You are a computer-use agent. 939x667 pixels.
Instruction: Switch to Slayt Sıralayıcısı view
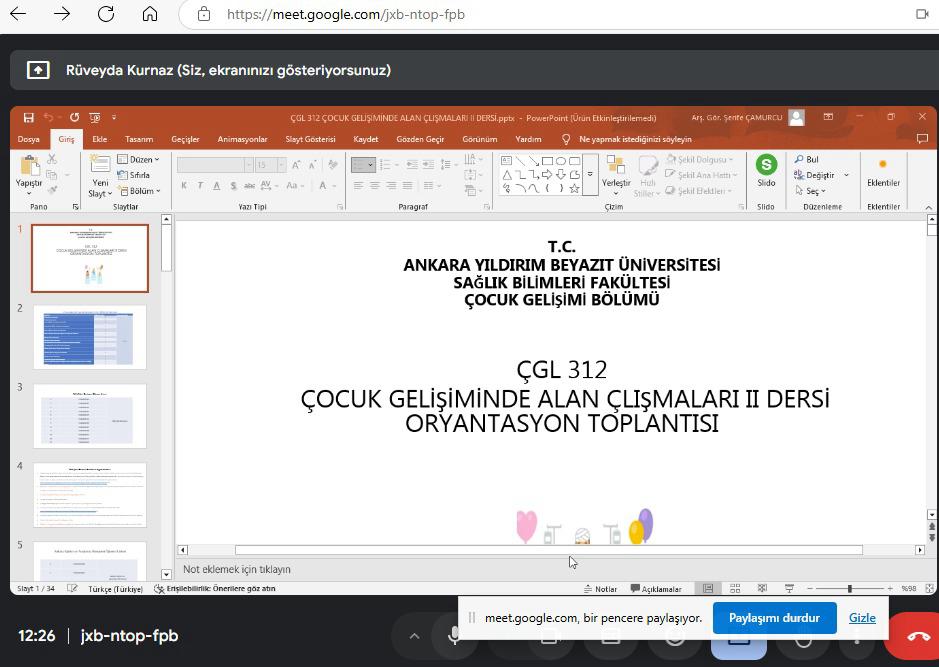(735, 589)
